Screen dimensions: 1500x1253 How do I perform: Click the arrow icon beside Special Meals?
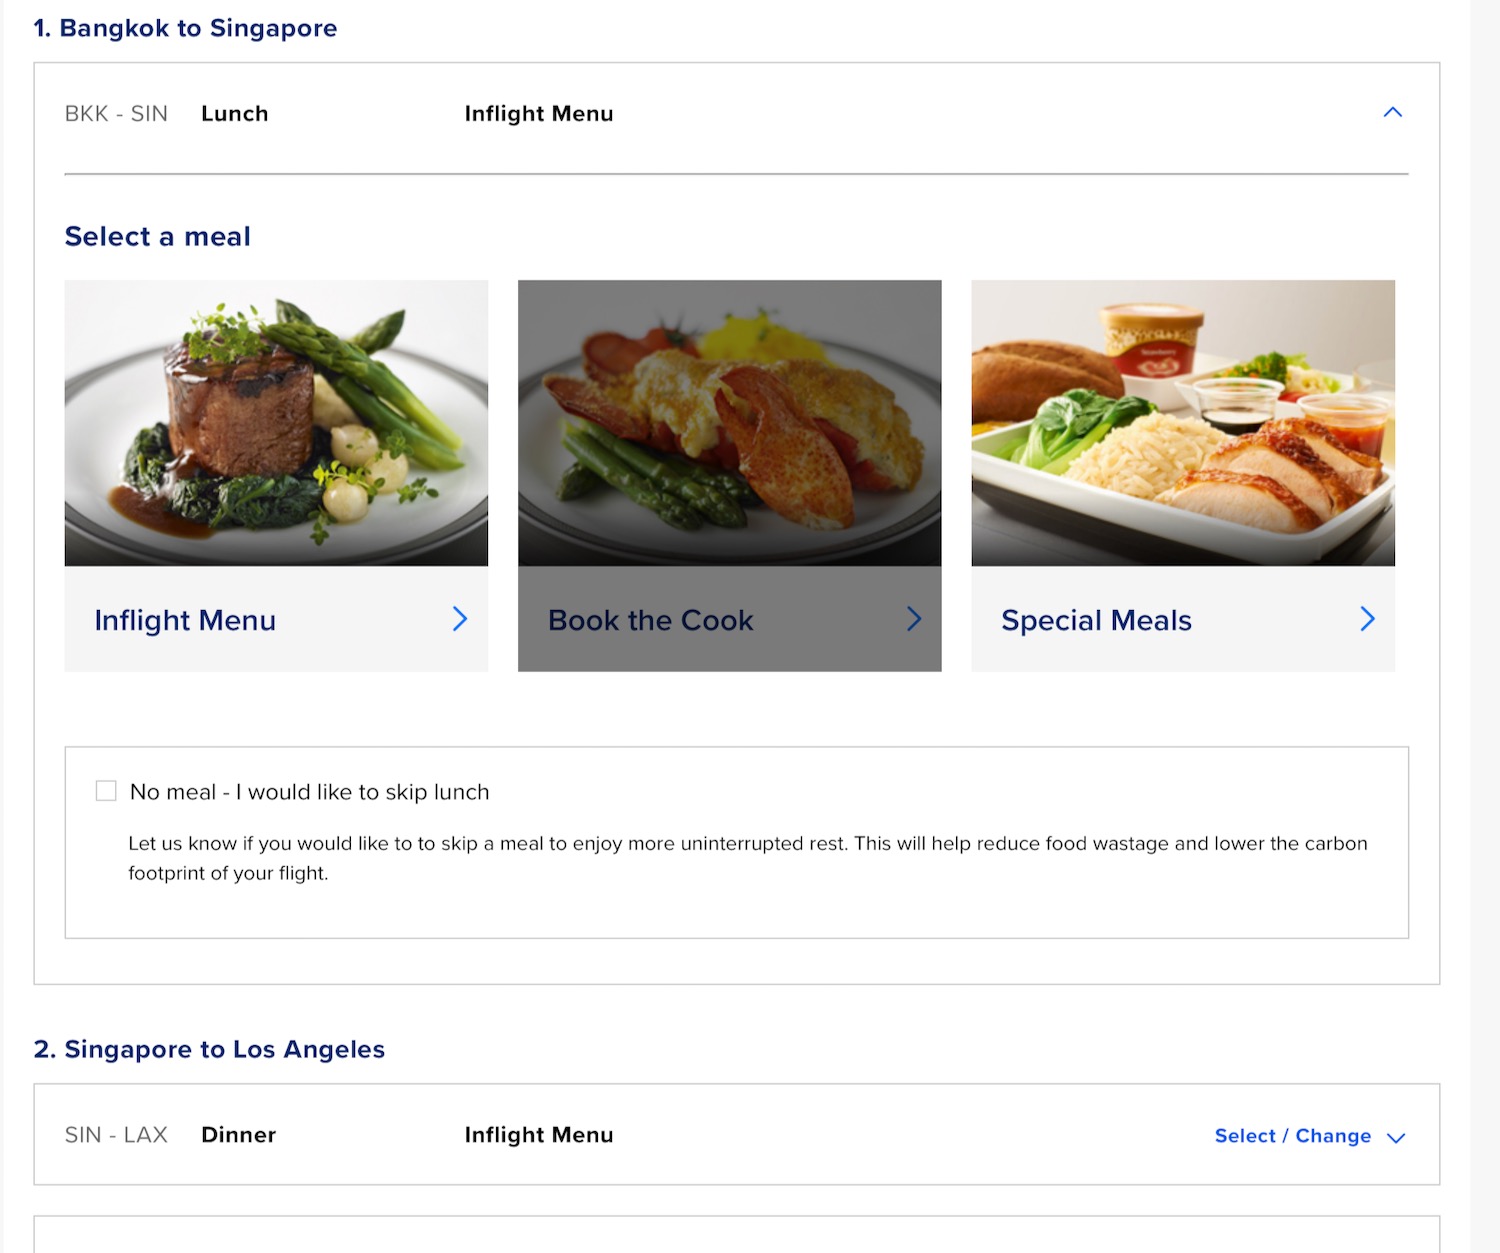1367,619
